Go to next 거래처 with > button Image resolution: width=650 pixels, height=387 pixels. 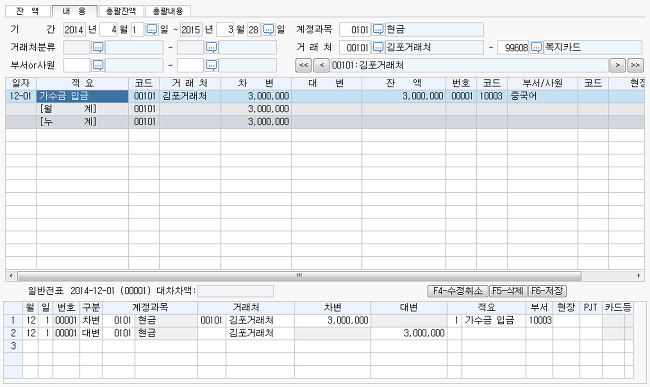[x=617, y=65]
